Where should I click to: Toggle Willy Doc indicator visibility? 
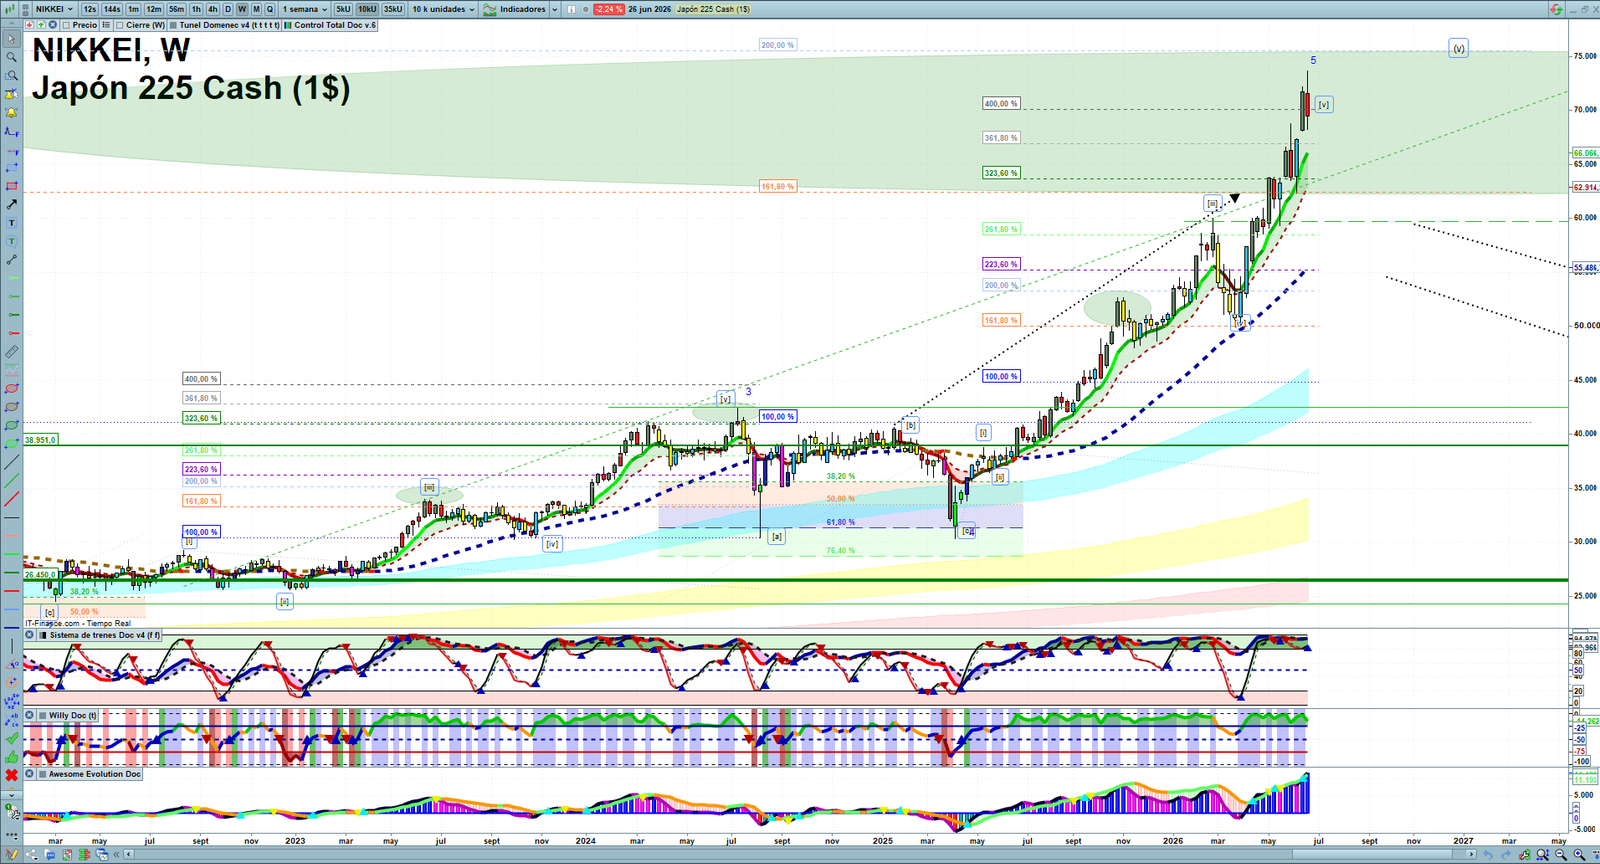point(43,715)
